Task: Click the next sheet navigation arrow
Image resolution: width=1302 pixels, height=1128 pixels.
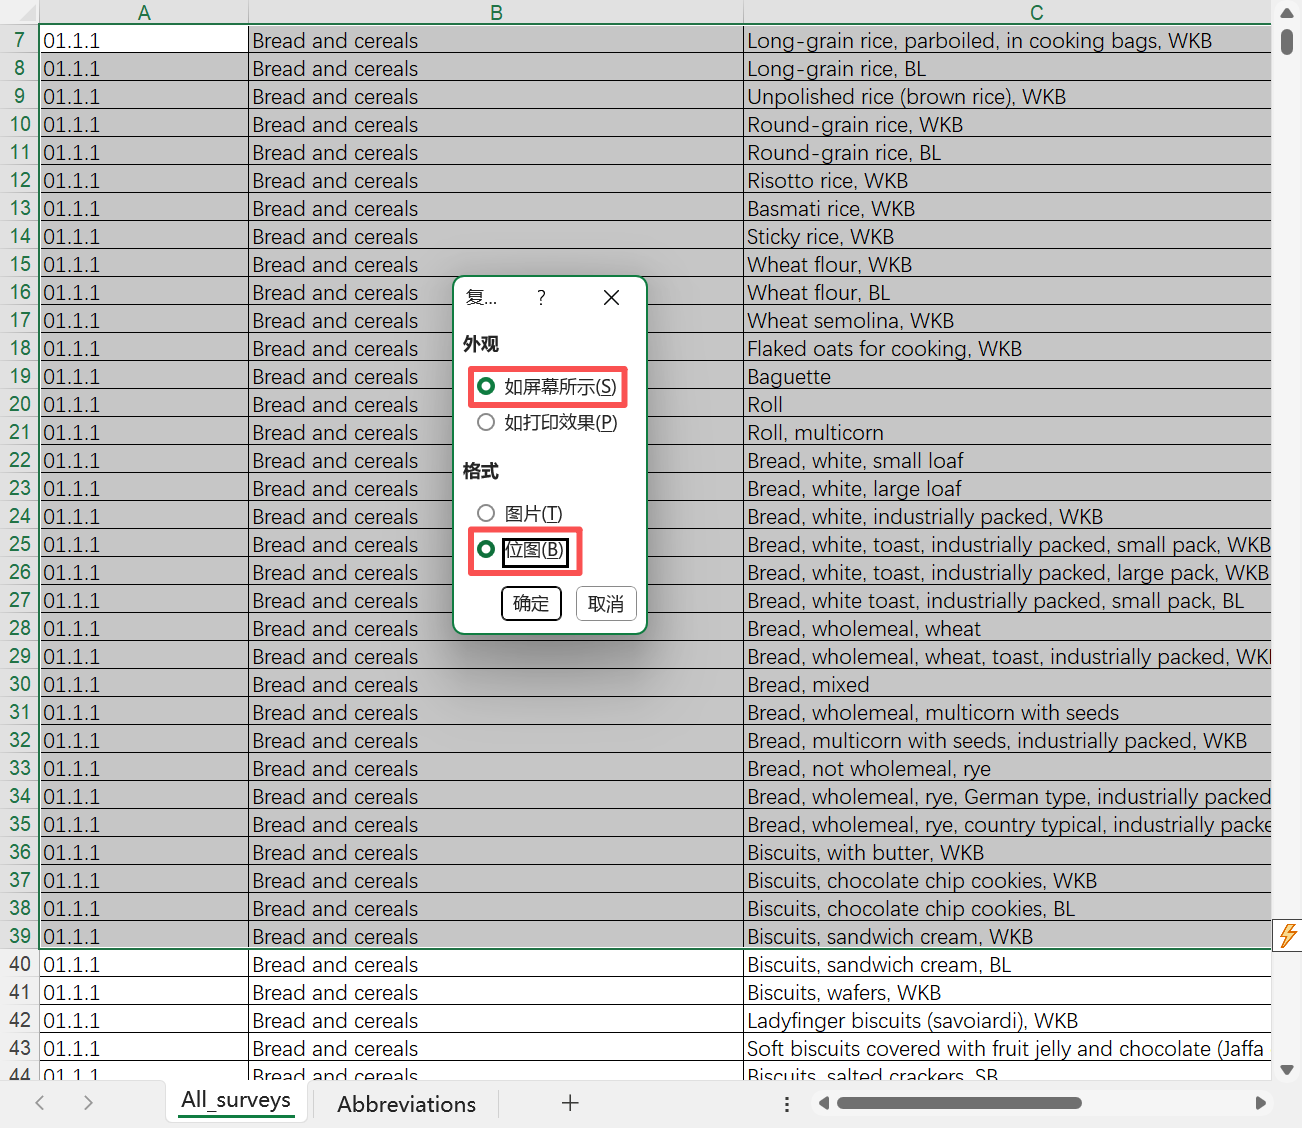Action: (x=88, y=1103)
